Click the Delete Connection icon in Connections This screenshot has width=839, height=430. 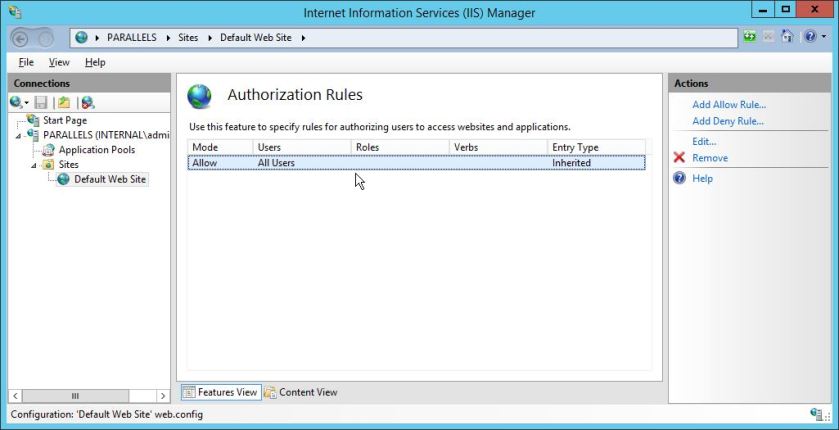[88, 102]
